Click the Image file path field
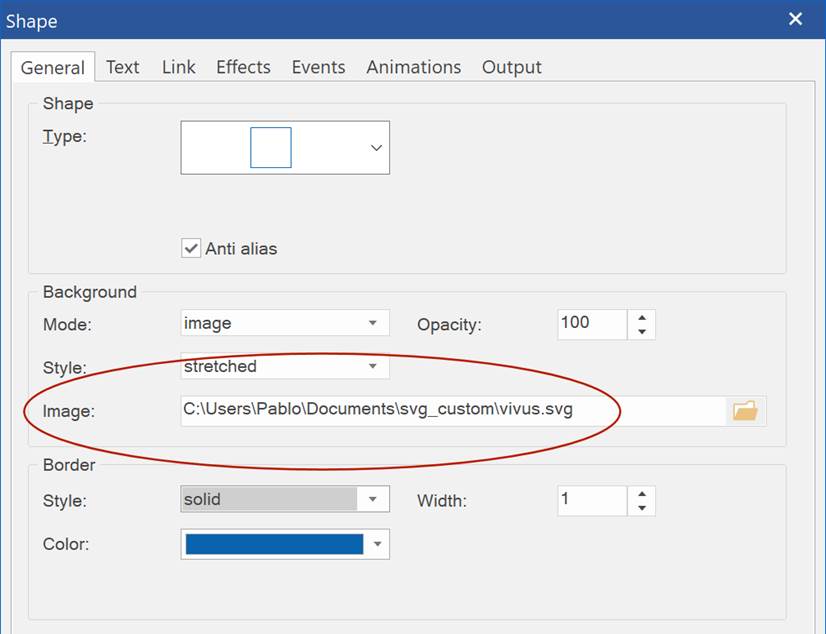826x634 pixels. pos(450,410)
